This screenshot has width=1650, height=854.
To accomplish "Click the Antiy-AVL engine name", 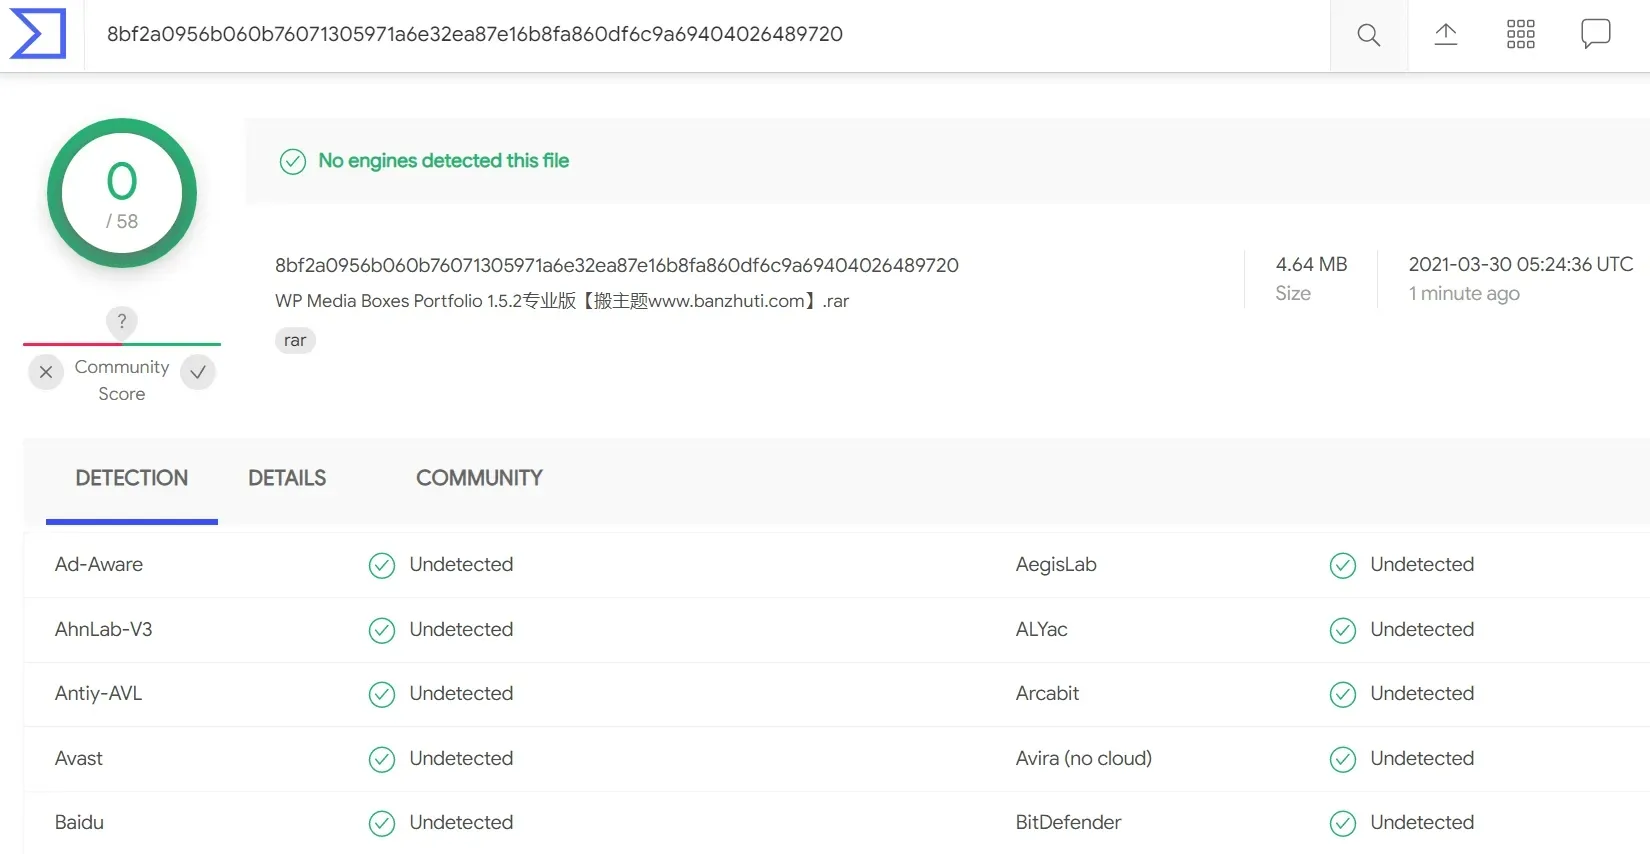I will [x=99, y=693].
